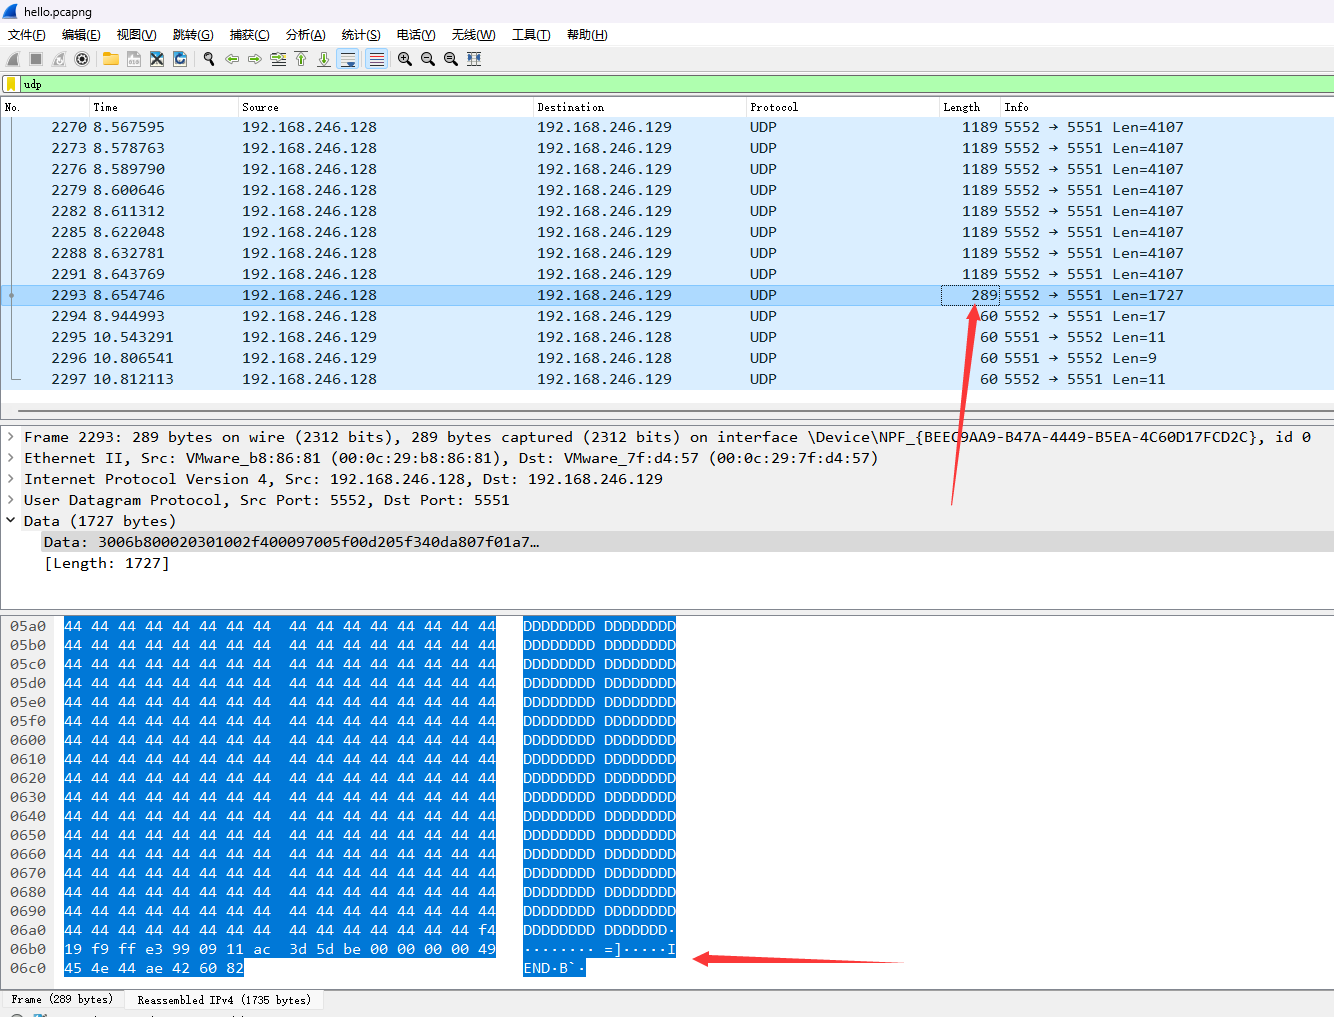Start a new packet capture

(x=13, y=59)
